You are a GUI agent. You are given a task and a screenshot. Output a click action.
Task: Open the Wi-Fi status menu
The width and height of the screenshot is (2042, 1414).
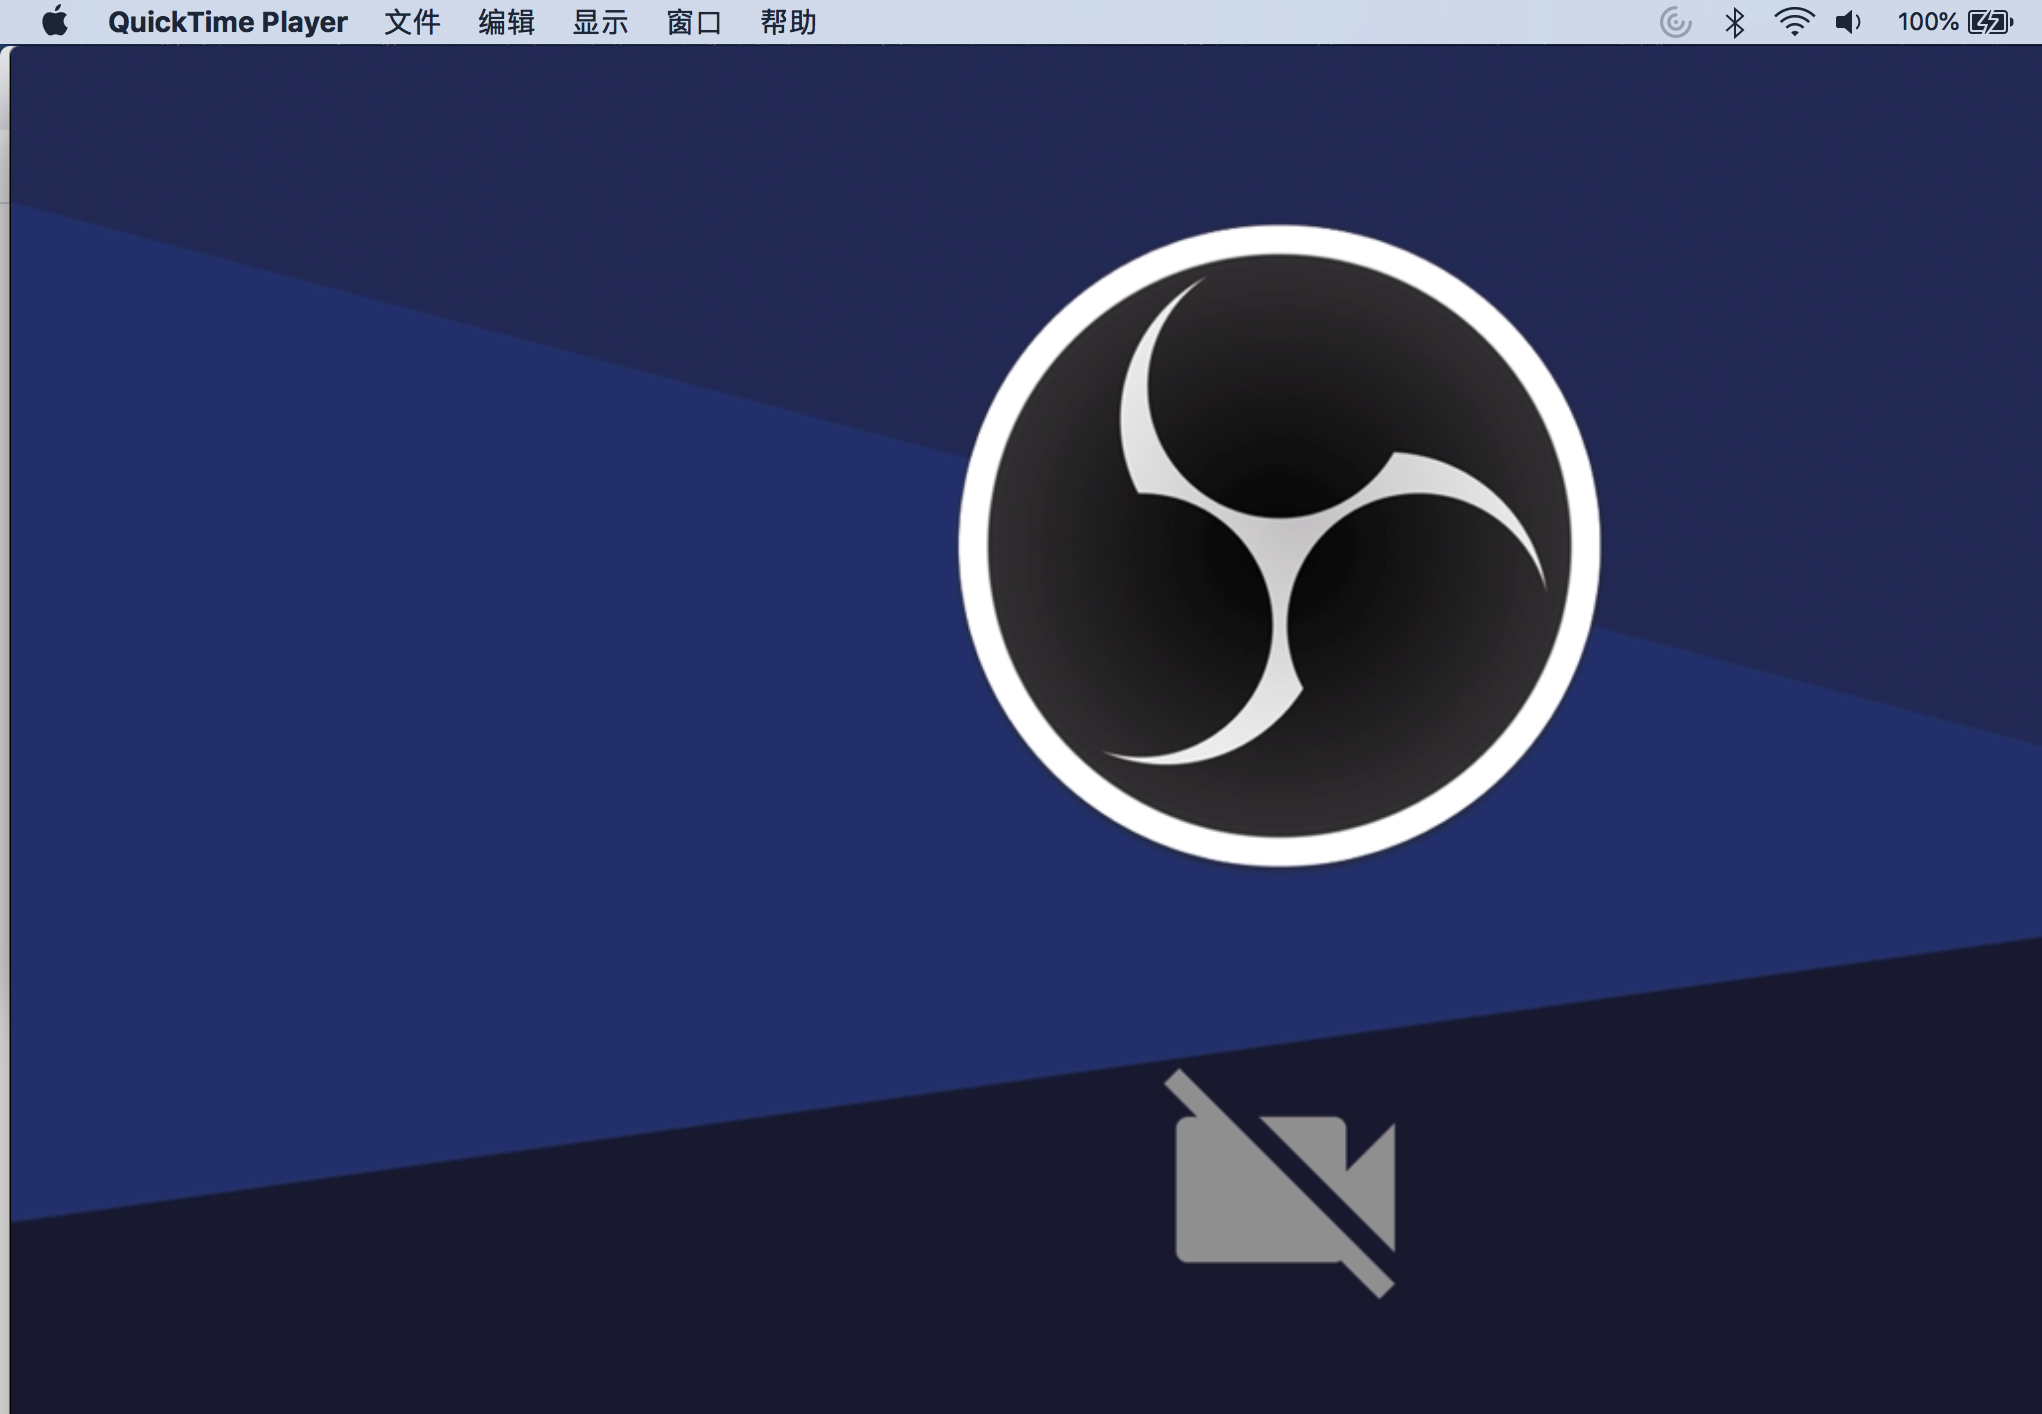point(1794,21)
